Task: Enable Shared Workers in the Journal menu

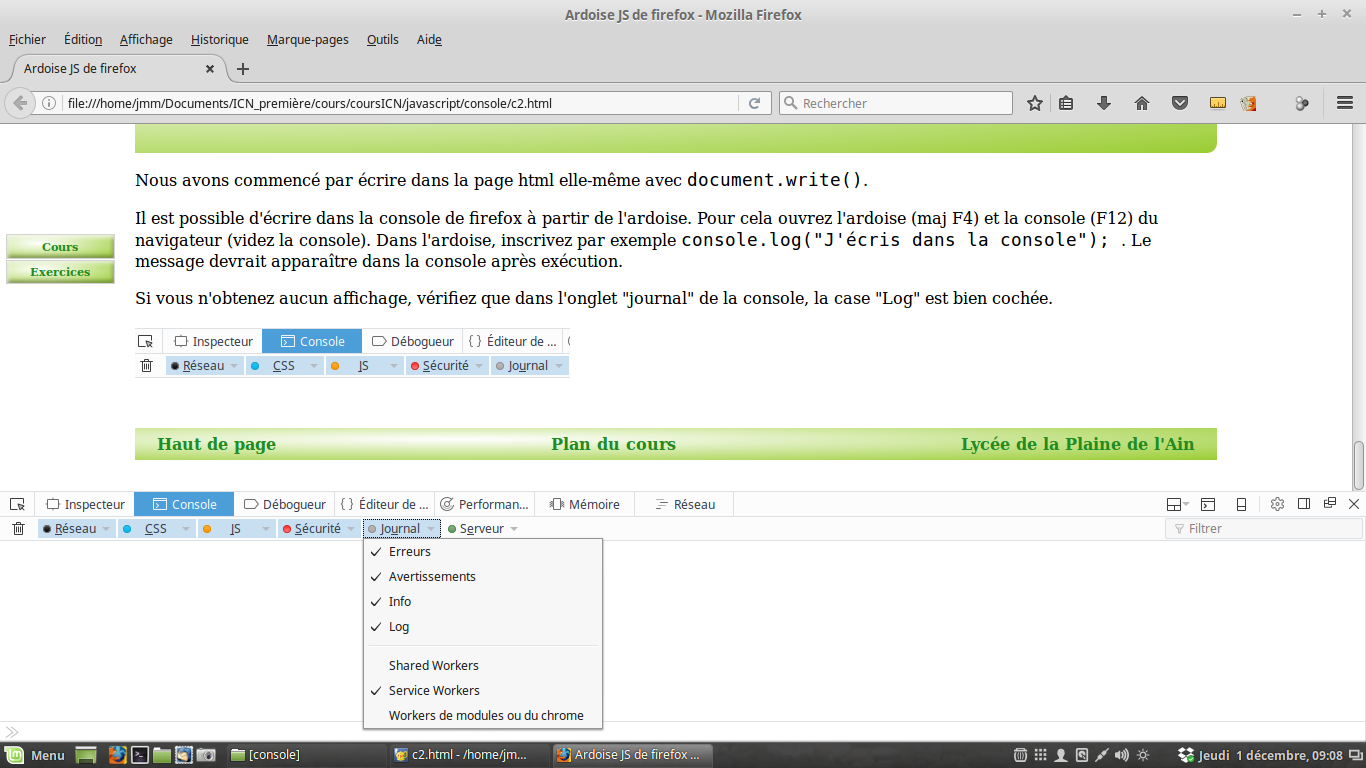Action: [x=433, y=665]
